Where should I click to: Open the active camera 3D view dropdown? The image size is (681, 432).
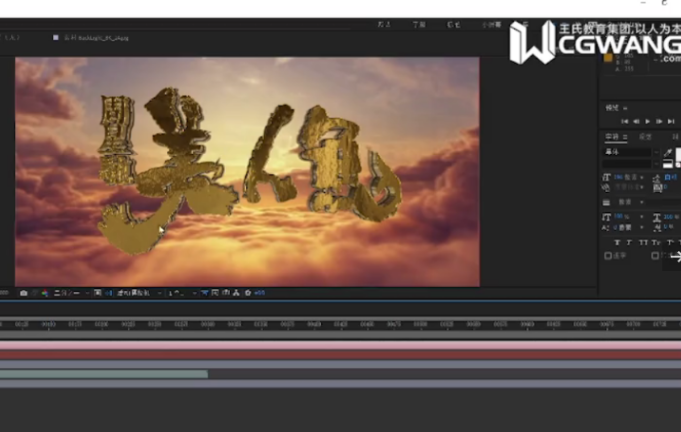point(139,293)
